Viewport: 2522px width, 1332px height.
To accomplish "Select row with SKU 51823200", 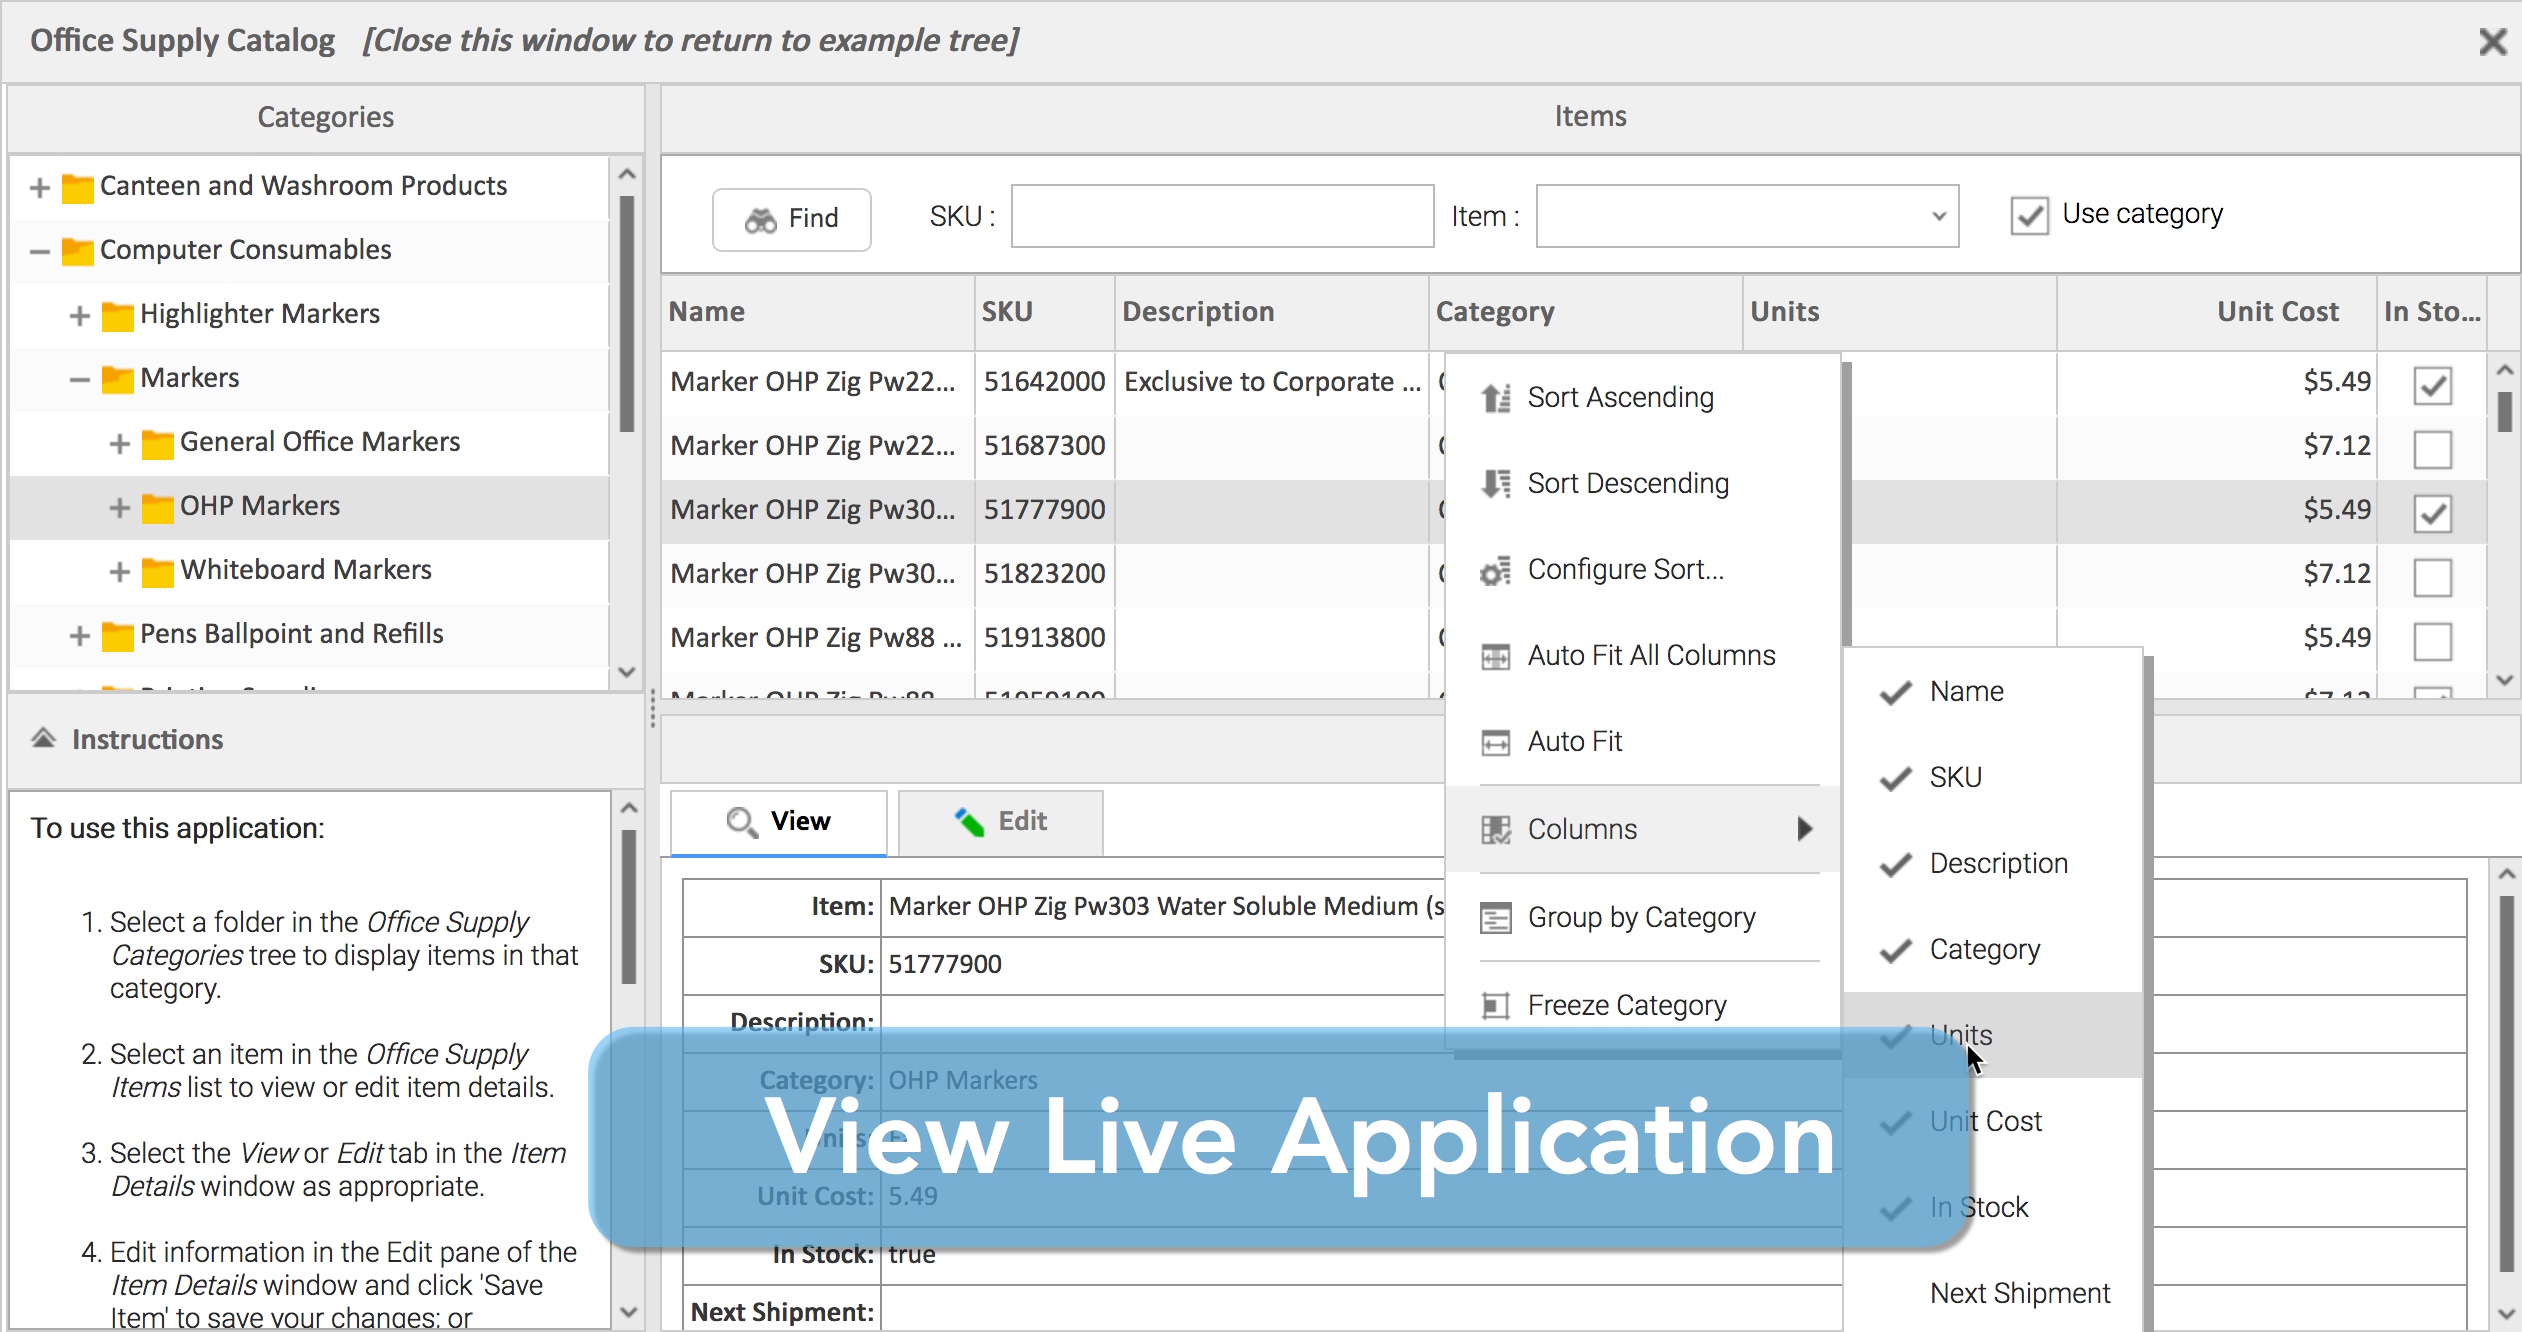I will (1573, 576).
